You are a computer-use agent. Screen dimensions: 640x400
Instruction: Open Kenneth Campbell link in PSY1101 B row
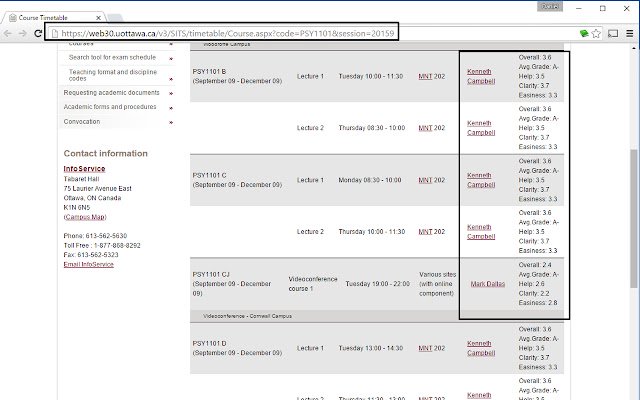coord(481,76)
